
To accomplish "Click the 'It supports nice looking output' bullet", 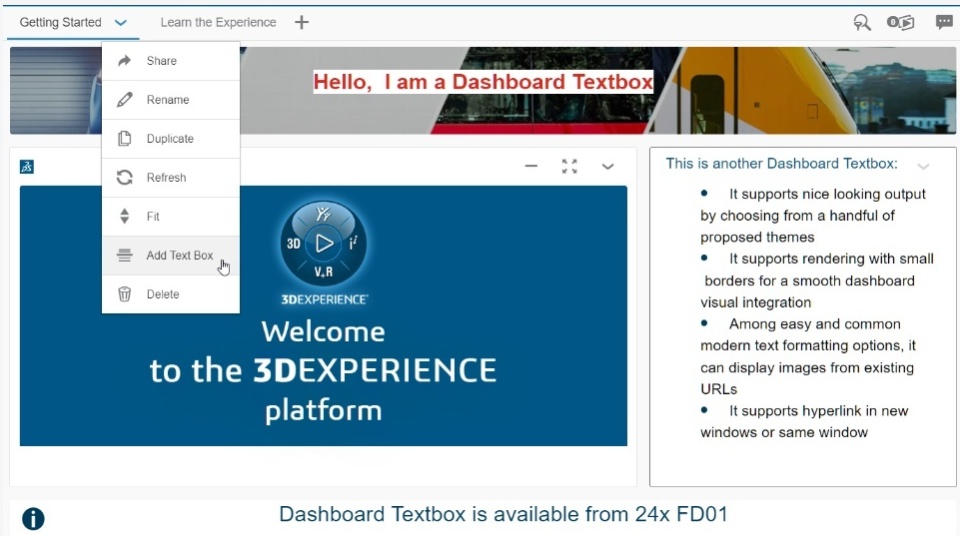I will coord(827,194).
